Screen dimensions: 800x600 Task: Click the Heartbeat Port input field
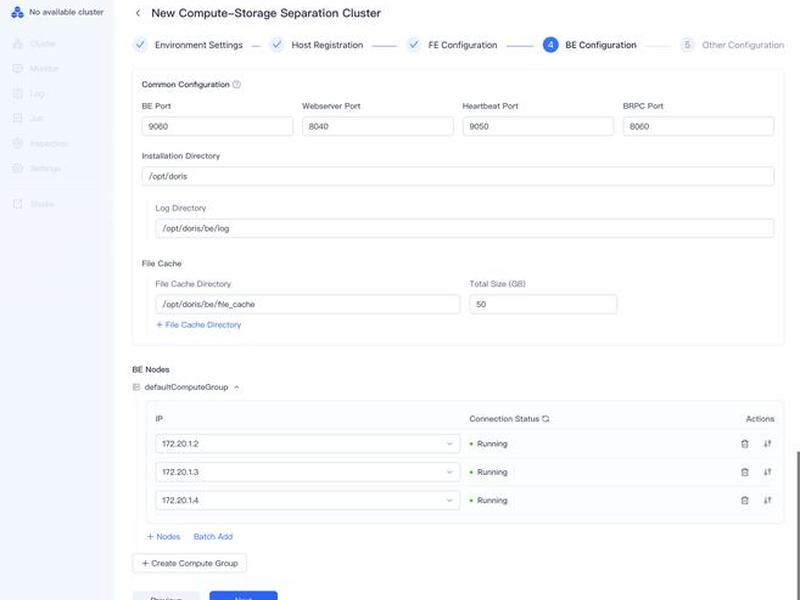(x=538, y=127)
